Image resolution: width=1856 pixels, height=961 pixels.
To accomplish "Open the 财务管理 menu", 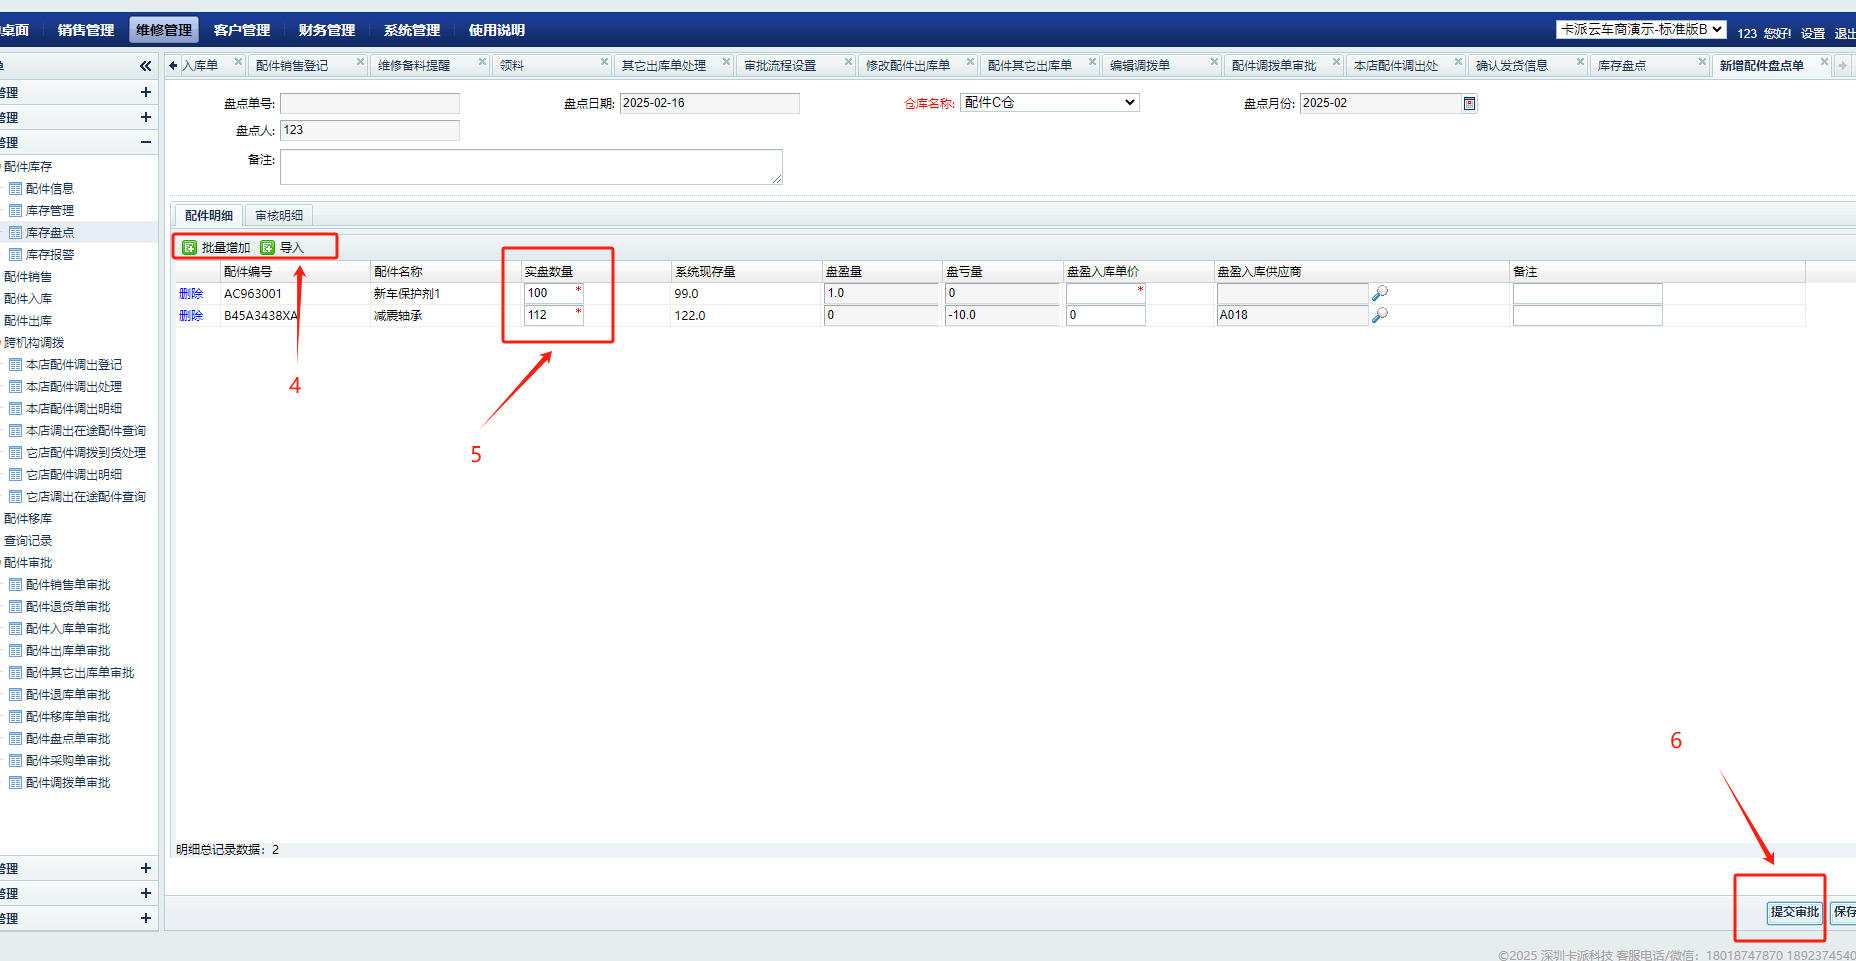I will pyautogui.click(x=326, y=30).
